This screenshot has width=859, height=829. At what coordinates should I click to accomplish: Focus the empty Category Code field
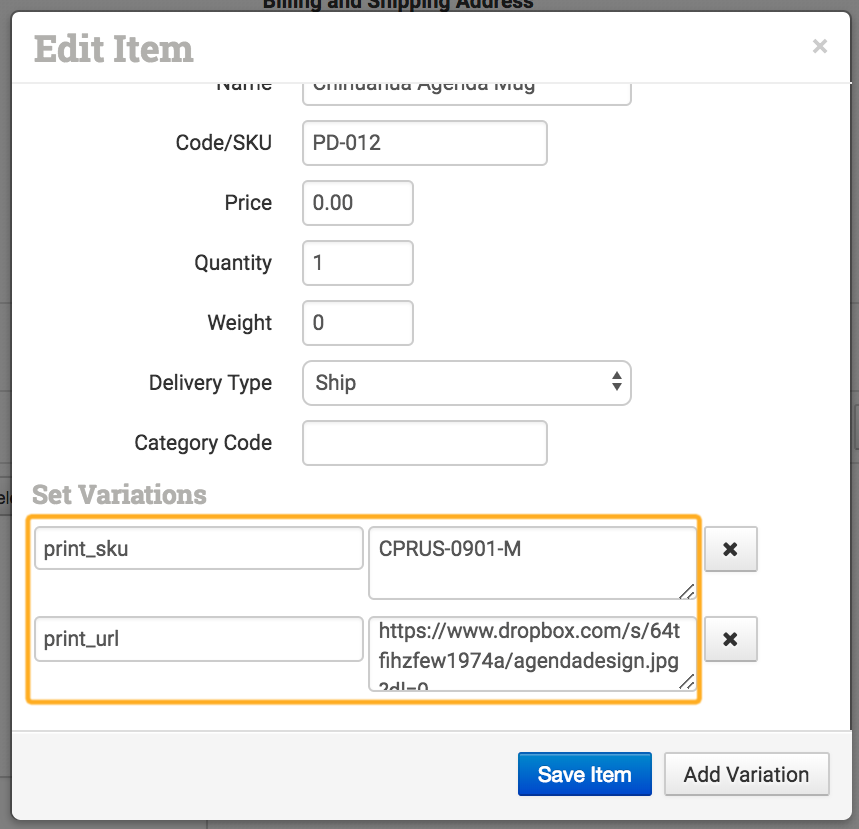pyautogui.click(x=424, y=443)
